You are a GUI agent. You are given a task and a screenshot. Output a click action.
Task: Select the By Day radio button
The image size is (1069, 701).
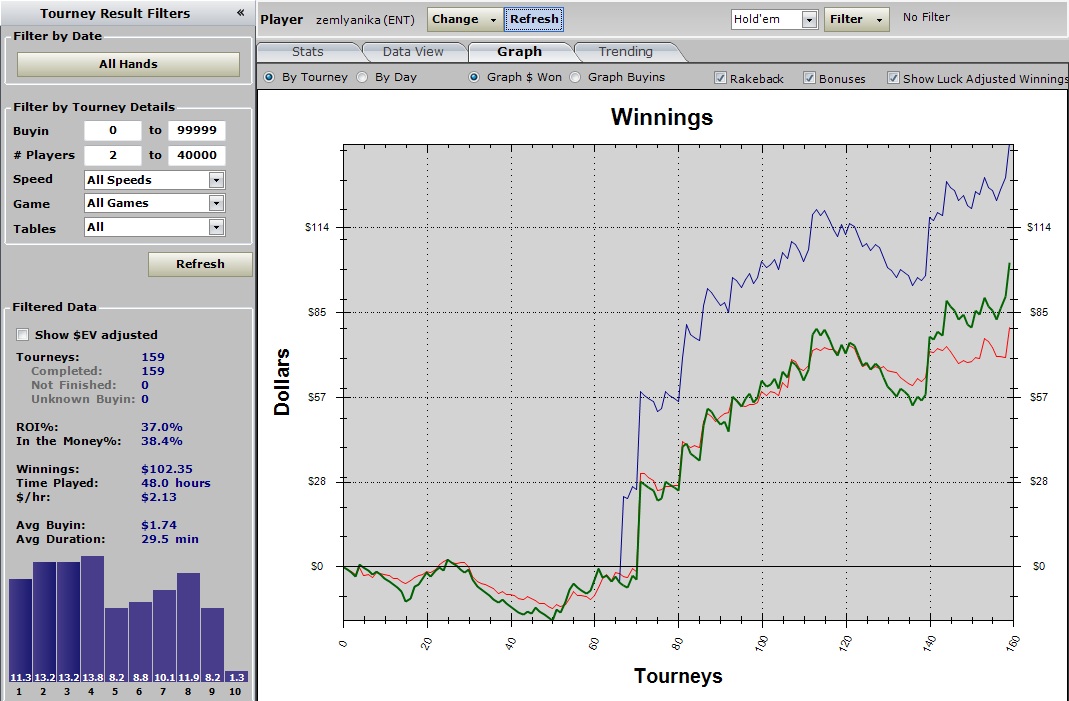tap(362, 77)
